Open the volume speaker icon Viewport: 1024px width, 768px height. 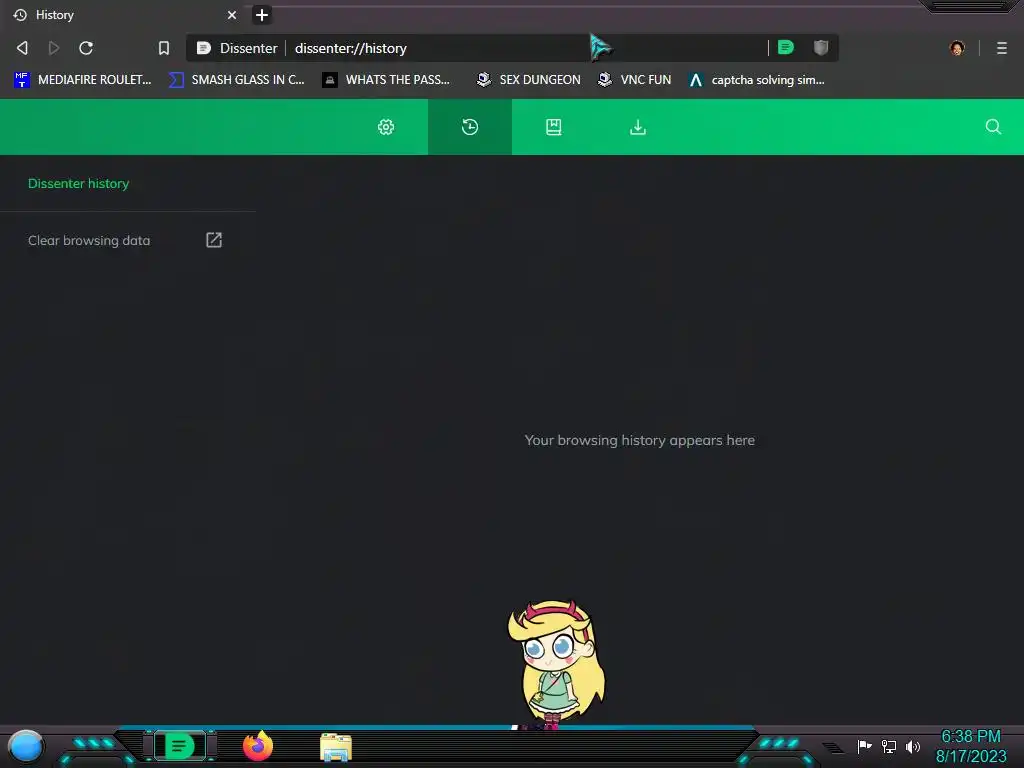pos(913,746)
